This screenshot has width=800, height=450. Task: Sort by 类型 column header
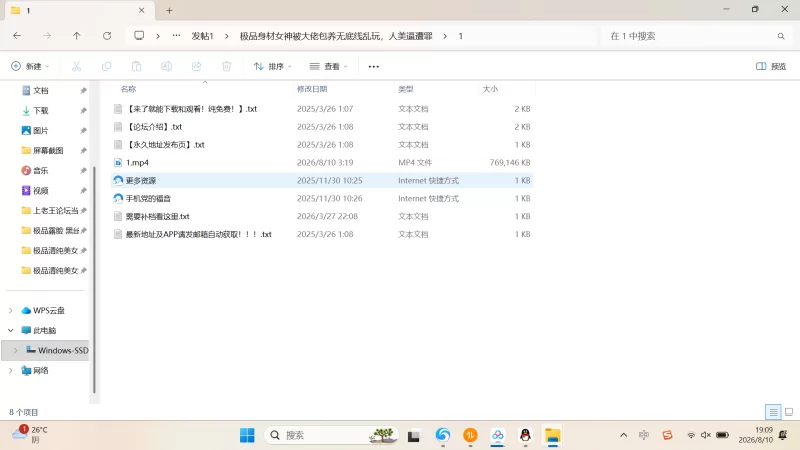click(x=406, y=89)
